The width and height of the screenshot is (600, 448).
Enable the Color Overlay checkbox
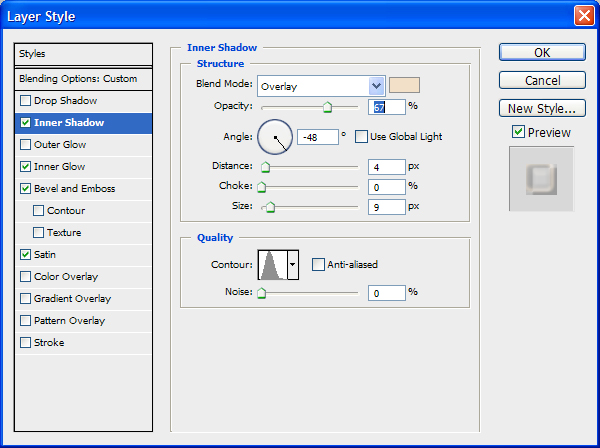tap(25, 277)
